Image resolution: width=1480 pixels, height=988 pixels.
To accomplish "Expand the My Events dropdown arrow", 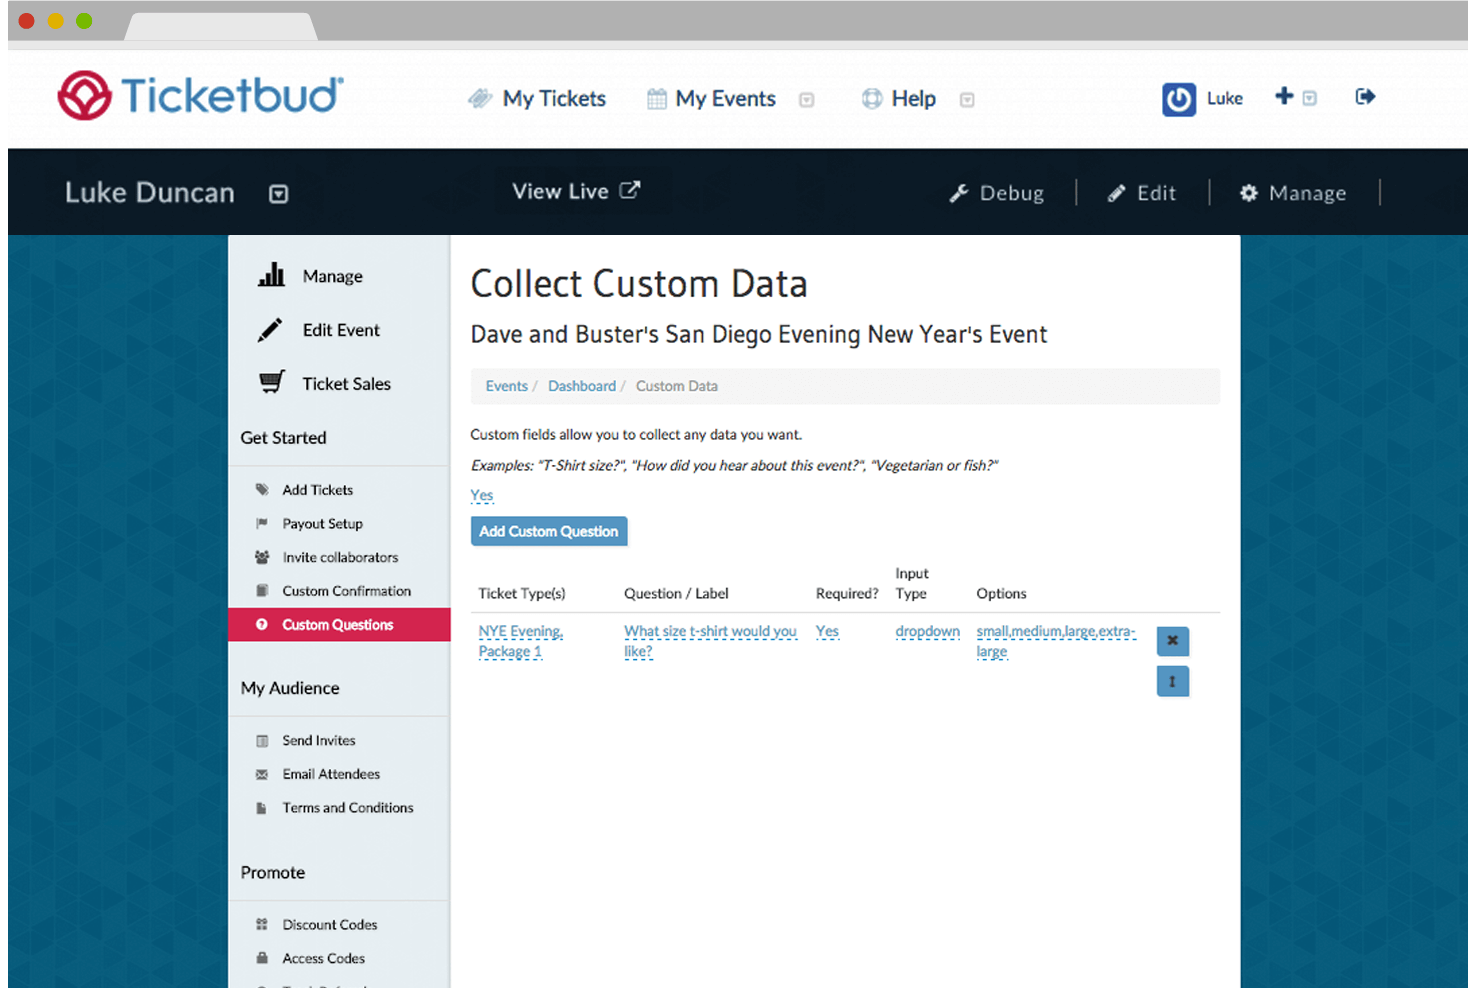I will coord(806,99).
